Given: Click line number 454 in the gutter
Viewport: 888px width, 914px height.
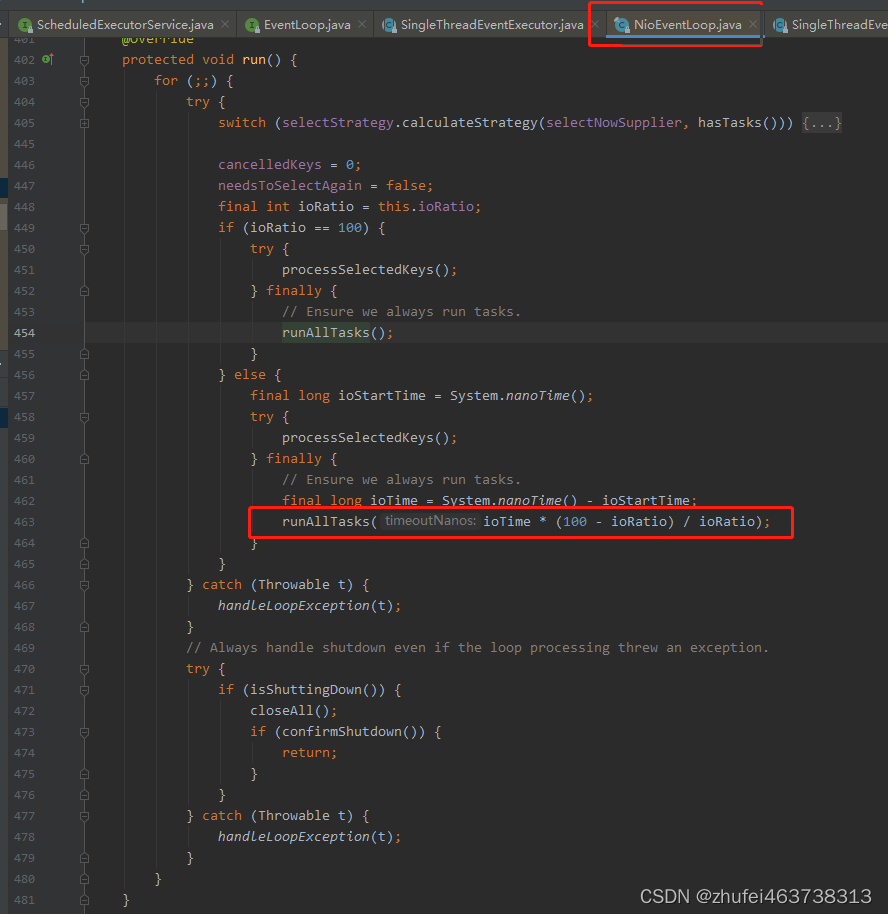Looking at the screenshot, I should (x=24, y=333).
